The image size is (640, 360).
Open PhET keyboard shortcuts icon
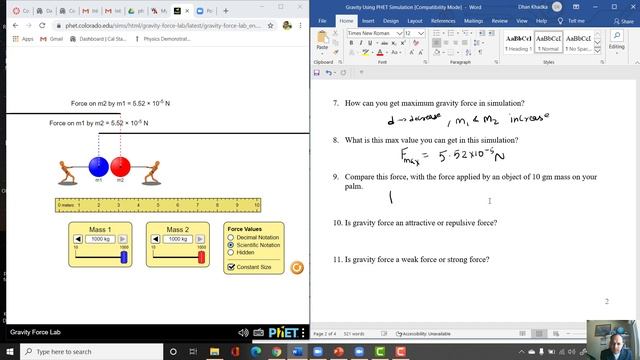(258, 333)
